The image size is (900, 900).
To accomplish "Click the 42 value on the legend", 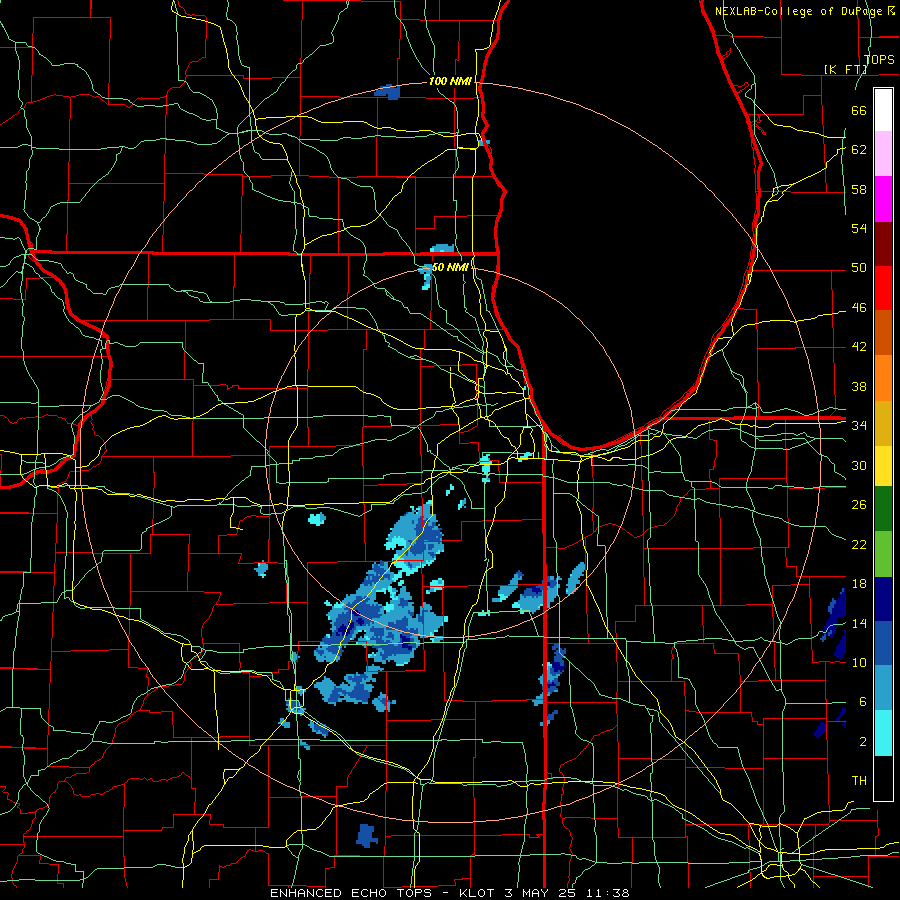I will point(859,347).
